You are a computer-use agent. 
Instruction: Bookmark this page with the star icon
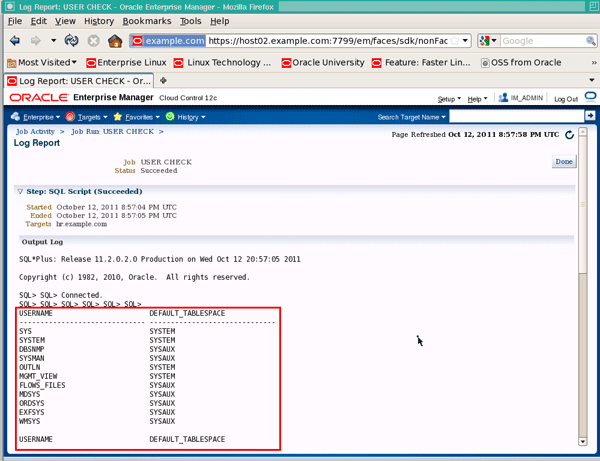pos(454,41)
